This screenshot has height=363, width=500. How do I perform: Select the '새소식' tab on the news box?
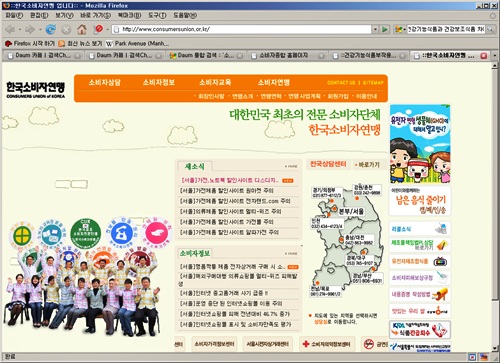pyautogui.click(x=194, y=166)
